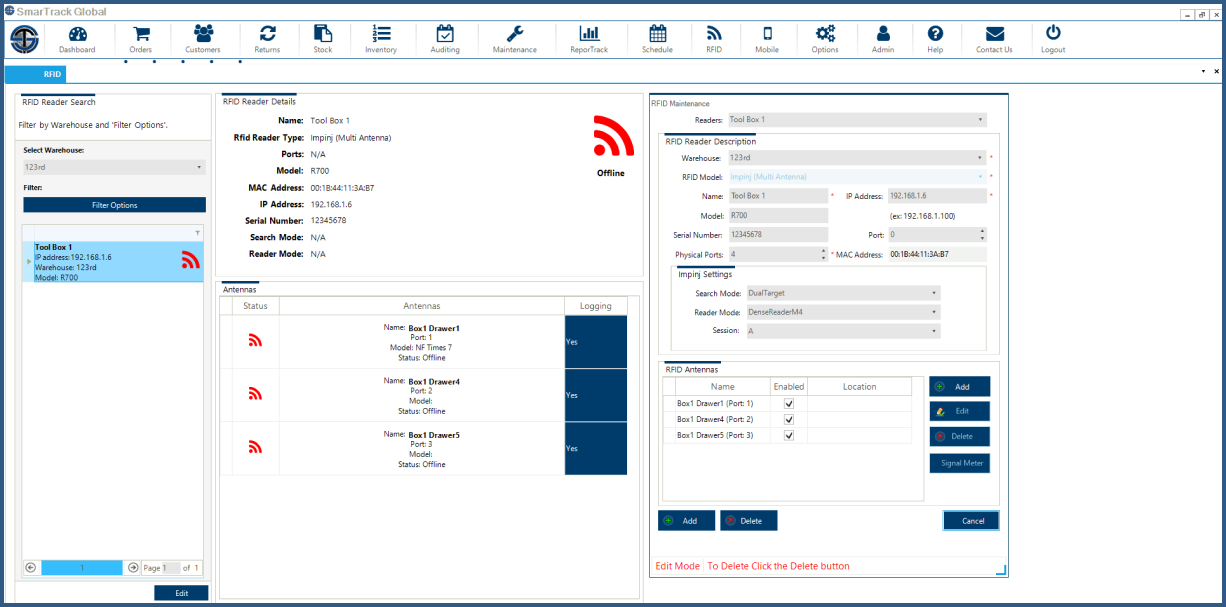Viewport: 1226px width, 607px height.
Task: Cancel the RFID maintenance edit
Action: point(971,520)
